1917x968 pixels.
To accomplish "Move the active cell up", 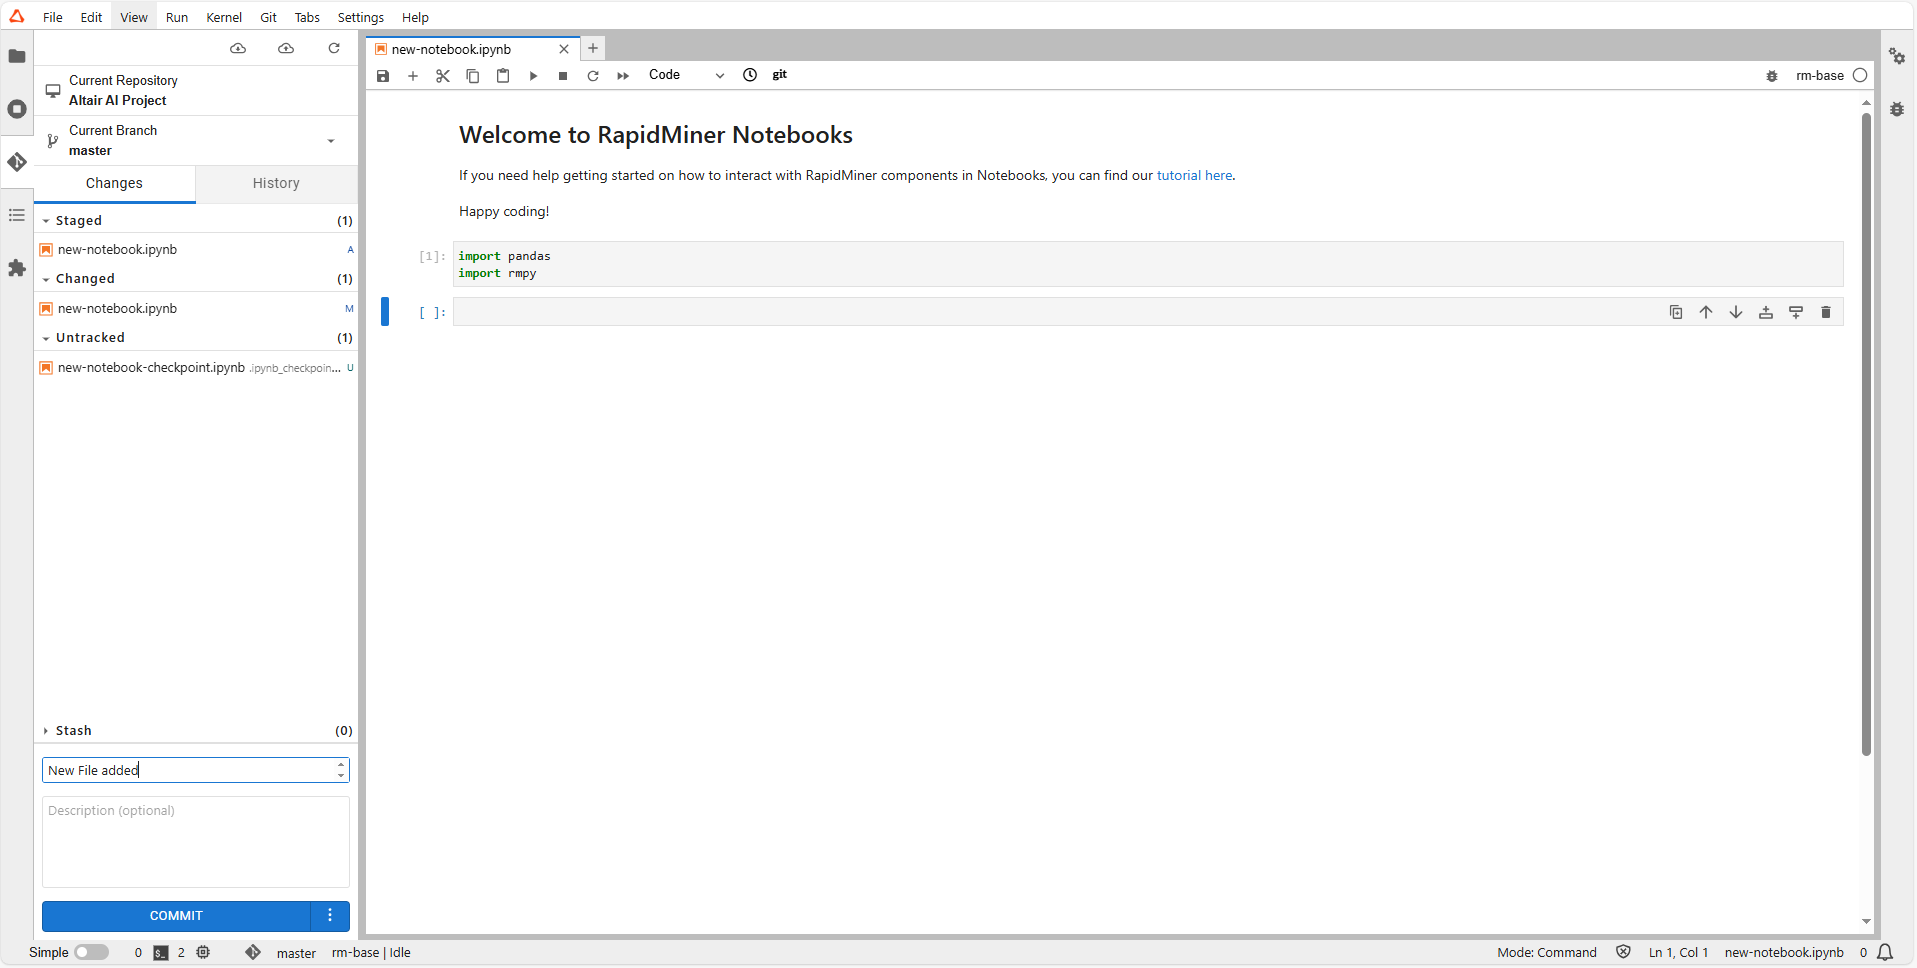I will (1706, 312).
